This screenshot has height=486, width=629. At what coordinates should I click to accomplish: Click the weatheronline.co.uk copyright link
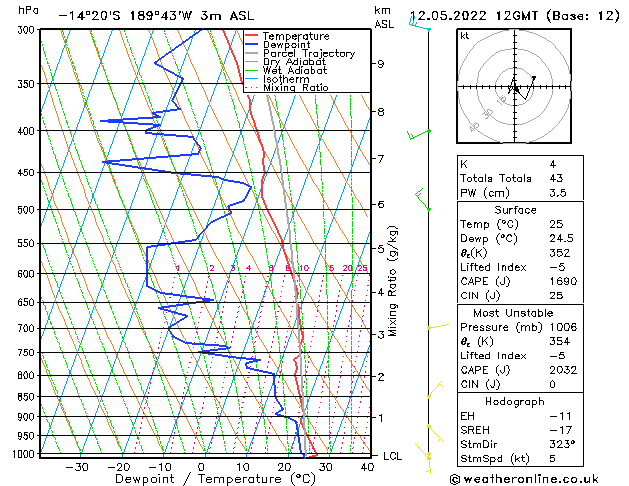click(537, 478)
